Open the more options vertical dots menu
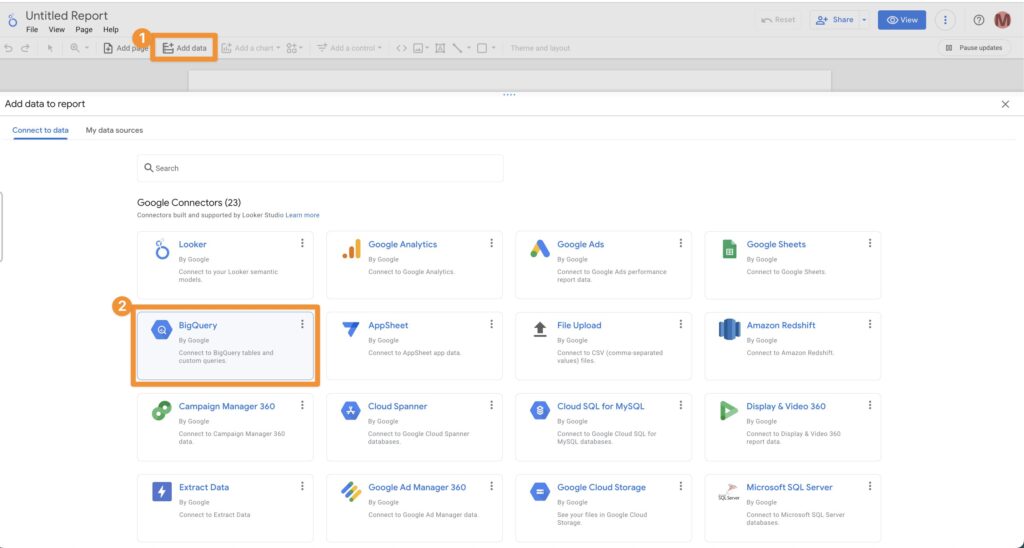This screenshot has width=1024, height=548. 945,20
